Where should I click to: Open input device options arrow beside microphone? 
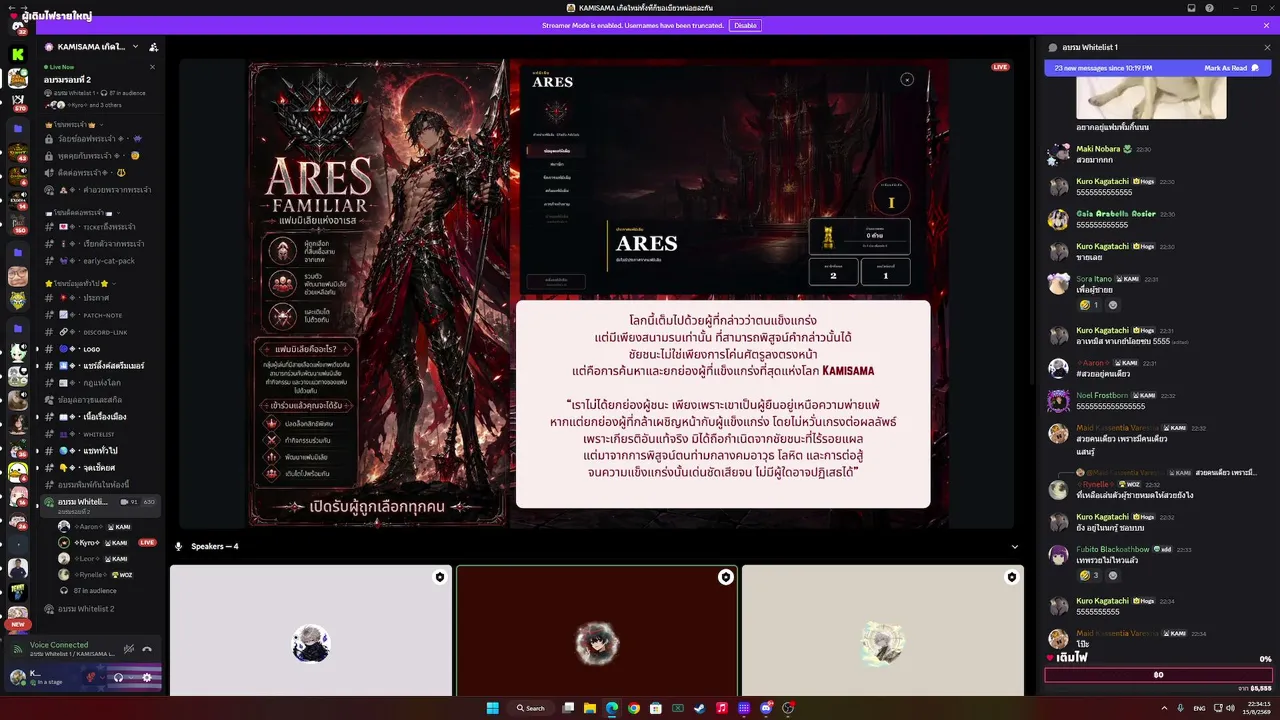pyautogui.click(x=103, y=677)
